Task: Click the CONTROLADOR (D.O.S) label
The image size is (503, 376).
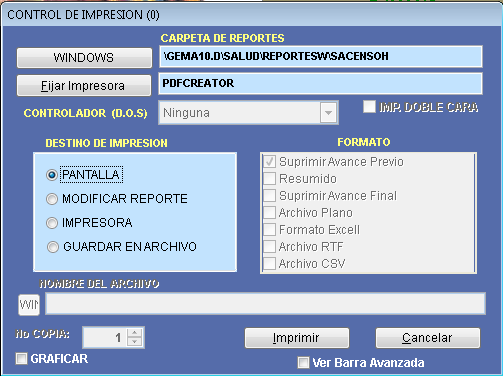Action: (85, 113)
